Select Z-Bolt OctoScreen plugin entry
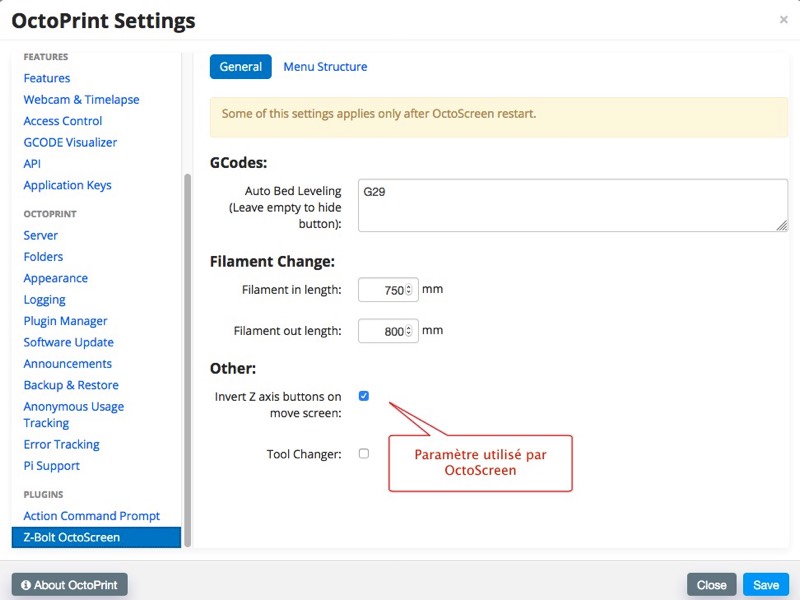This screenshot has height=600, width=800. (72, 537)
